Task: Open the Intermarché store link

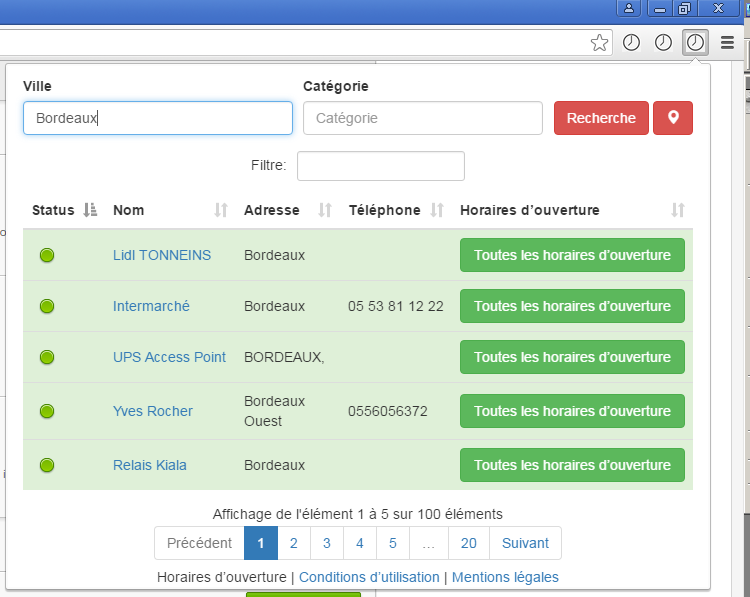Action: coord(151,306)
